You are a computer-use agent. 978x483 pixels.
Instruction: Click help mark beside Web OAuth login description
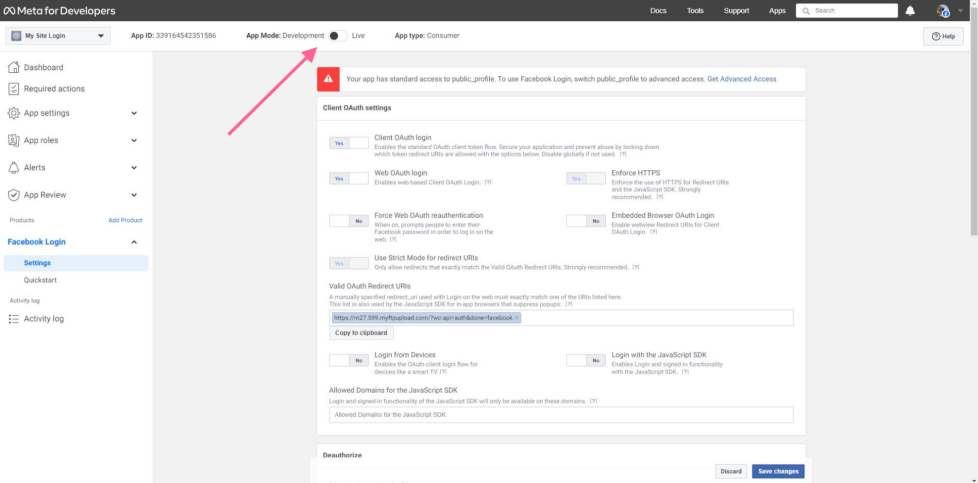click(488, 182)
